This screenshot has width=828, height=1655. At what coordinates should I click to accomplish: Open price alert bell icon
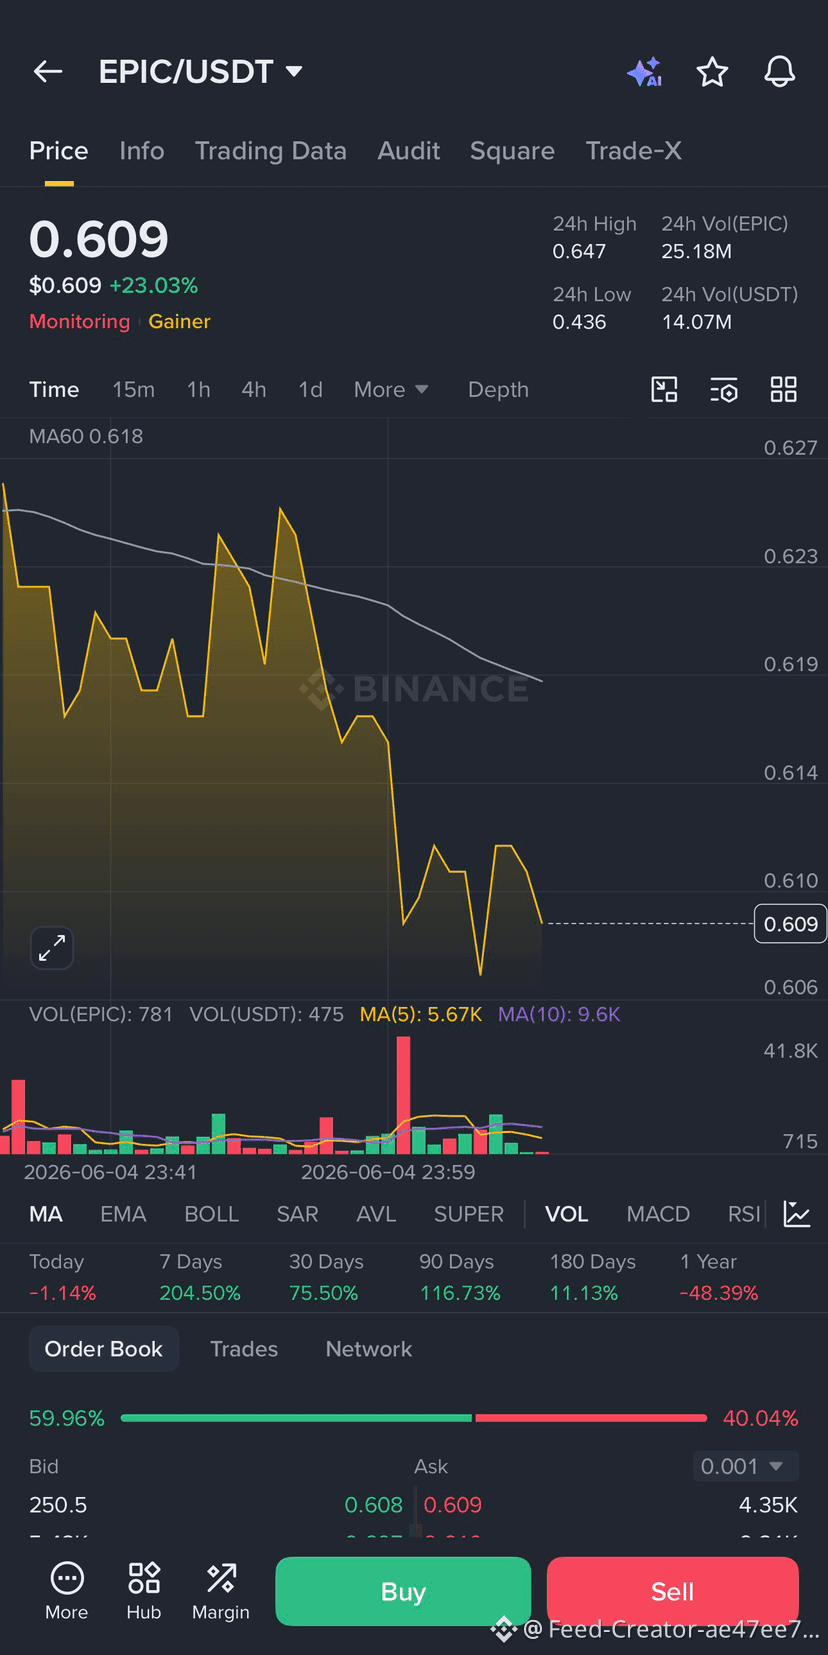pyautogui.click(x=780, y=72)
